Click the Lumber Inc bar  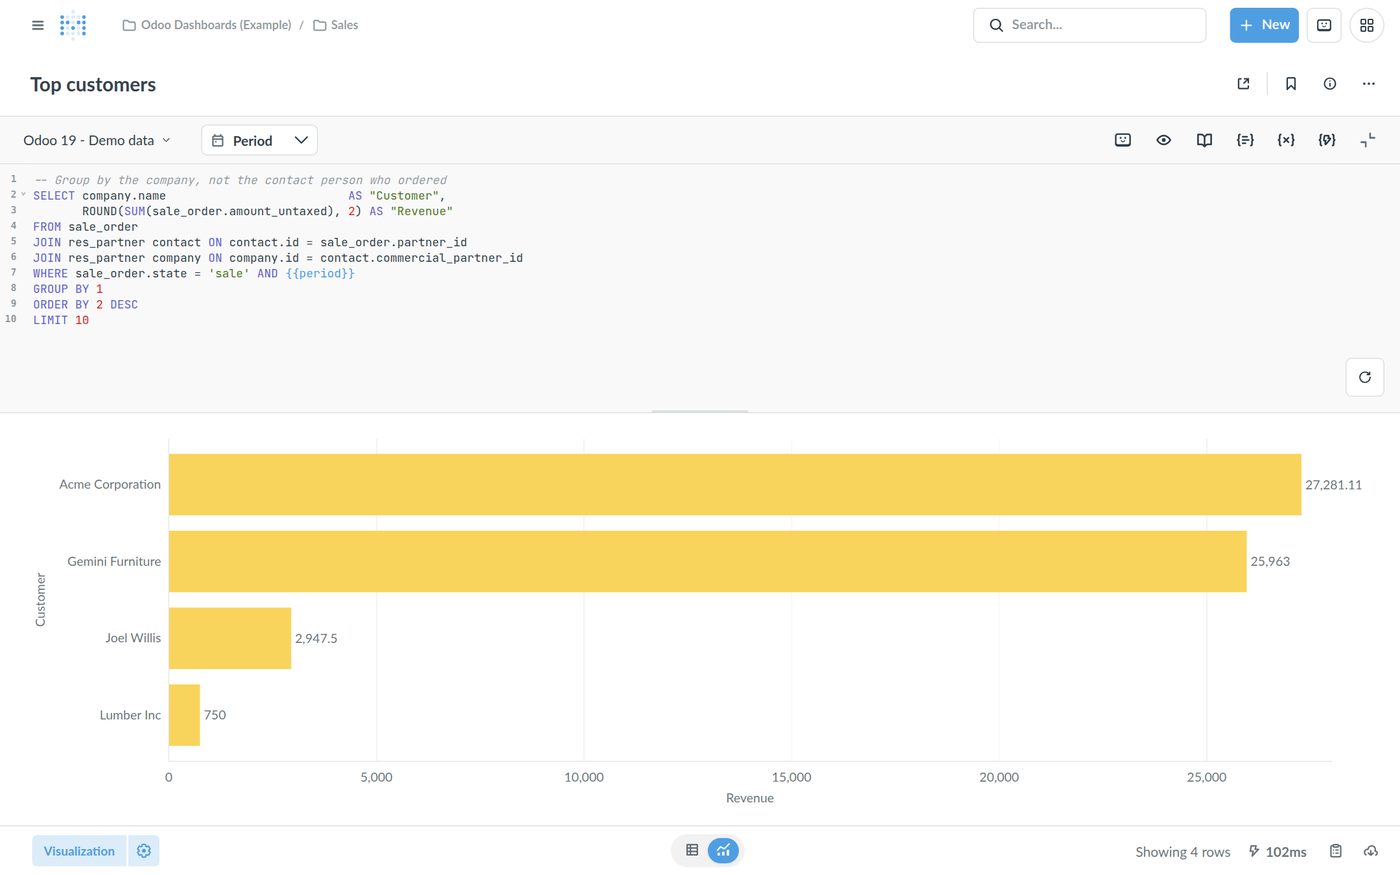(x=184, y=715)
